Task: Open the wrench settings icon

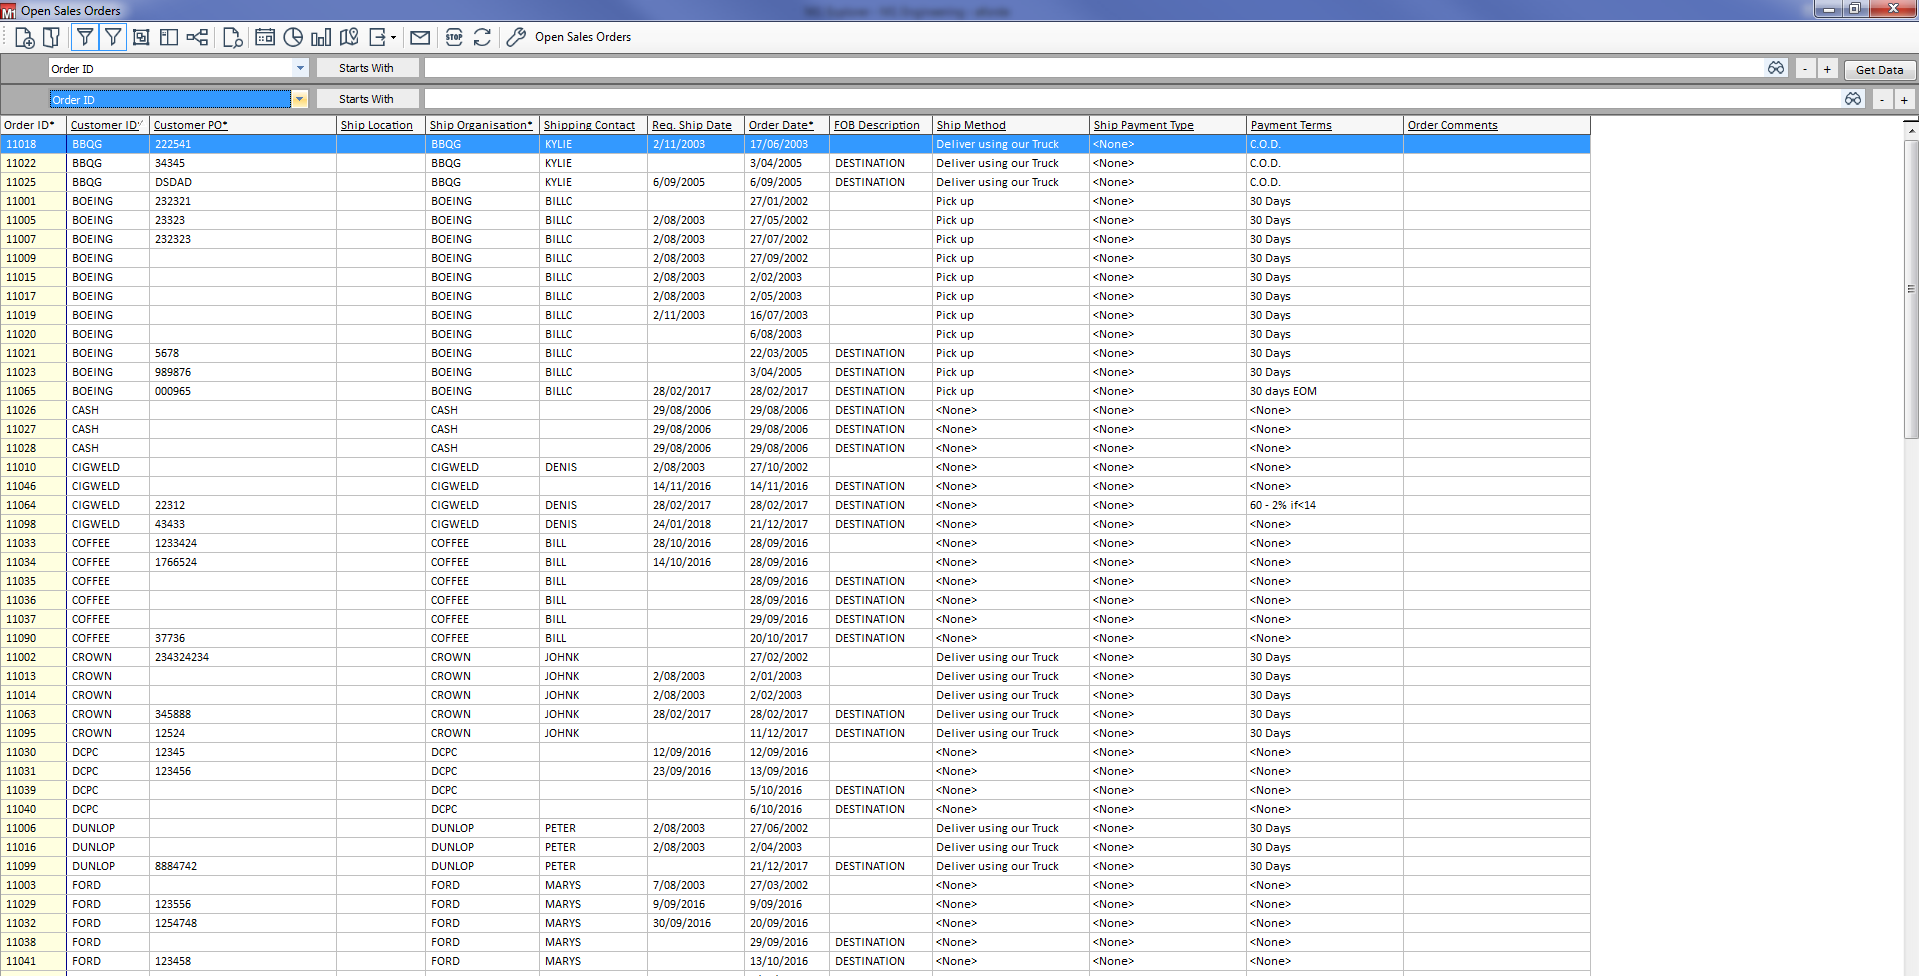Action: click(x=516, y=38)
